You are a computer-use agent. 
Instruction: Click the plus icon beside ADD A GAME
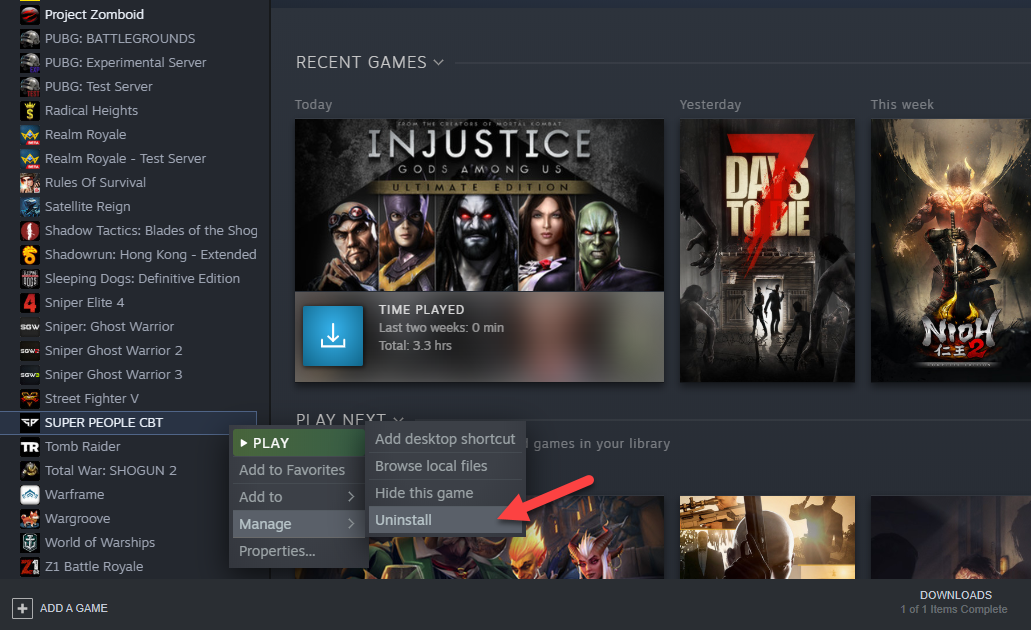(x=22, y=608)
